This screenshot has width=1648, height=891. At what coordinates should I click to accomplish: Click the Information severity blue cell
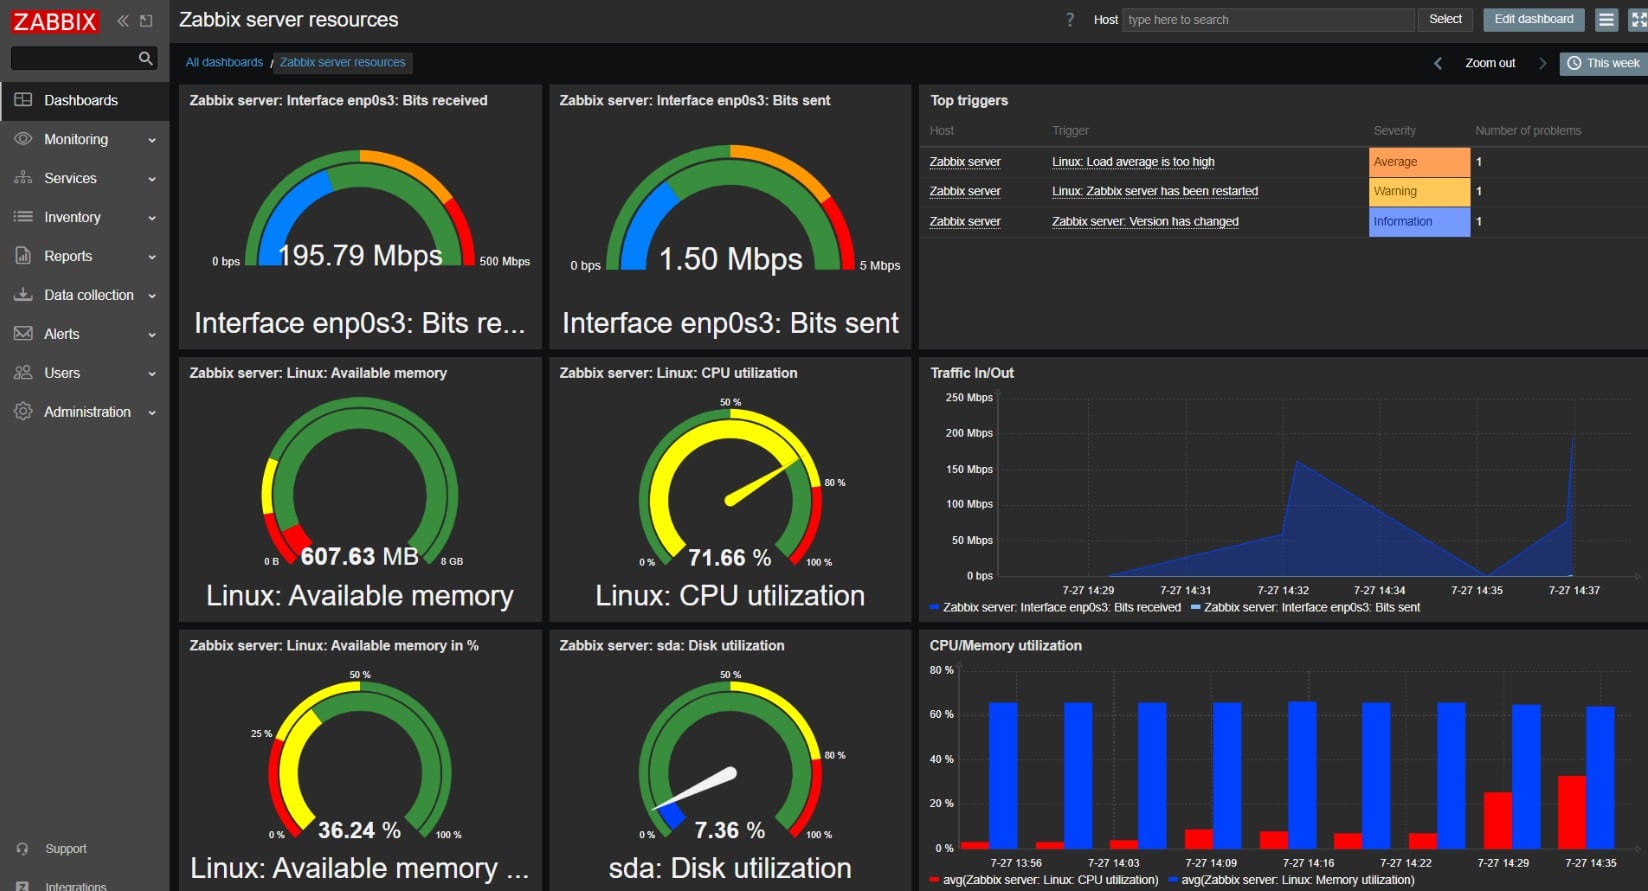pyautogui.click(x=1419, y=222)
